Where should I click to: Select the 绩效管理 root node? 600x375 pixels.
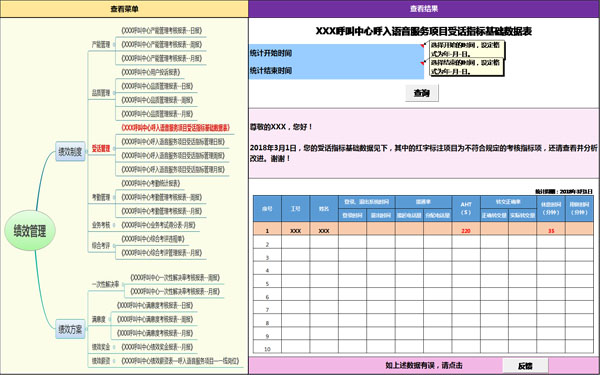[x=30, y=231]
